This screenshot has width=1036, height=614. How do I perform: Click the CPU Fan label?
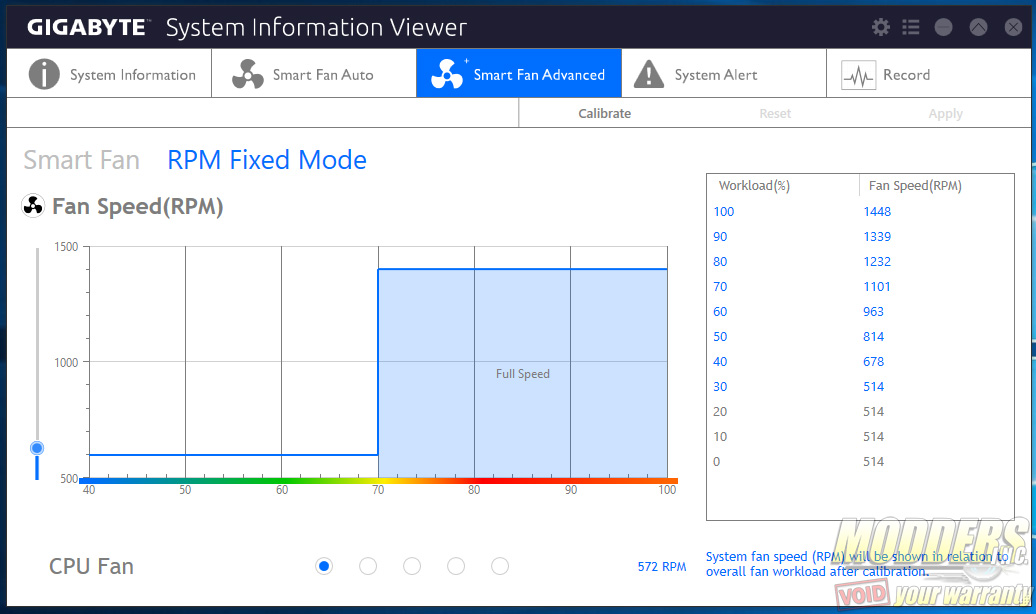(91, 566)
